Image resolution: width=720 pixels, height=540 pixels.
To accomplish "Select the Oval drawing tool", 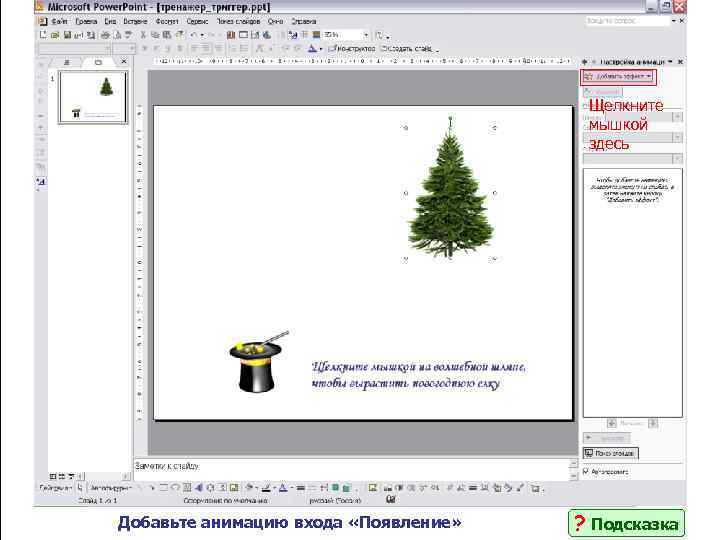I will click(x=175, y=488).
